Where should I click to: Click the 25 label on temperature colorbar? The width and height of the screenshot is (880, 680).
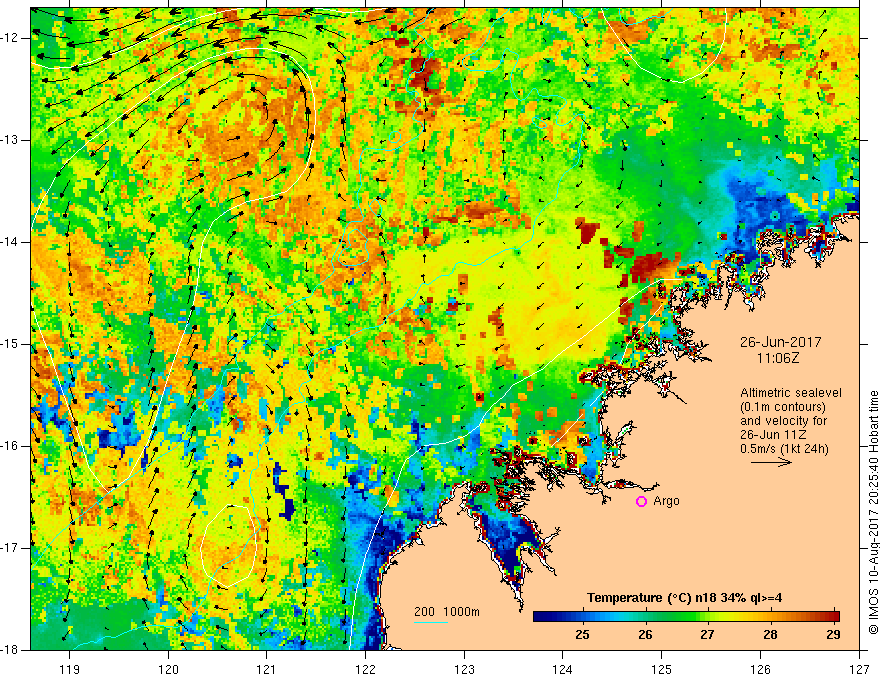coord(582,635)
